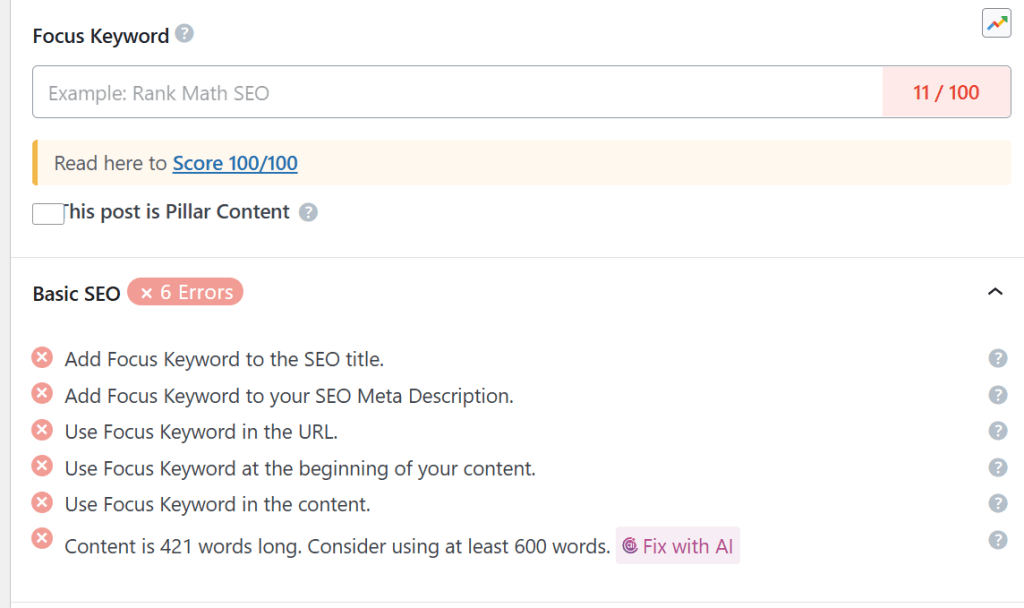Image resolution: width=1024 pixels, height=608 pixels.
Task: Collapse the Basic SEO section chevron
Action: tap(994, 292)
